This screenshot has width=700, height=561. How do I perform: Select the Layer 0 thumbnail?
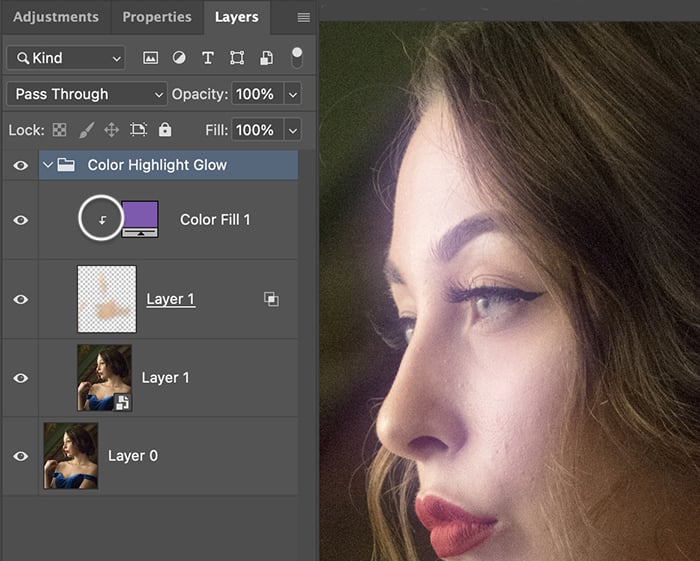[x=71, y=456]
